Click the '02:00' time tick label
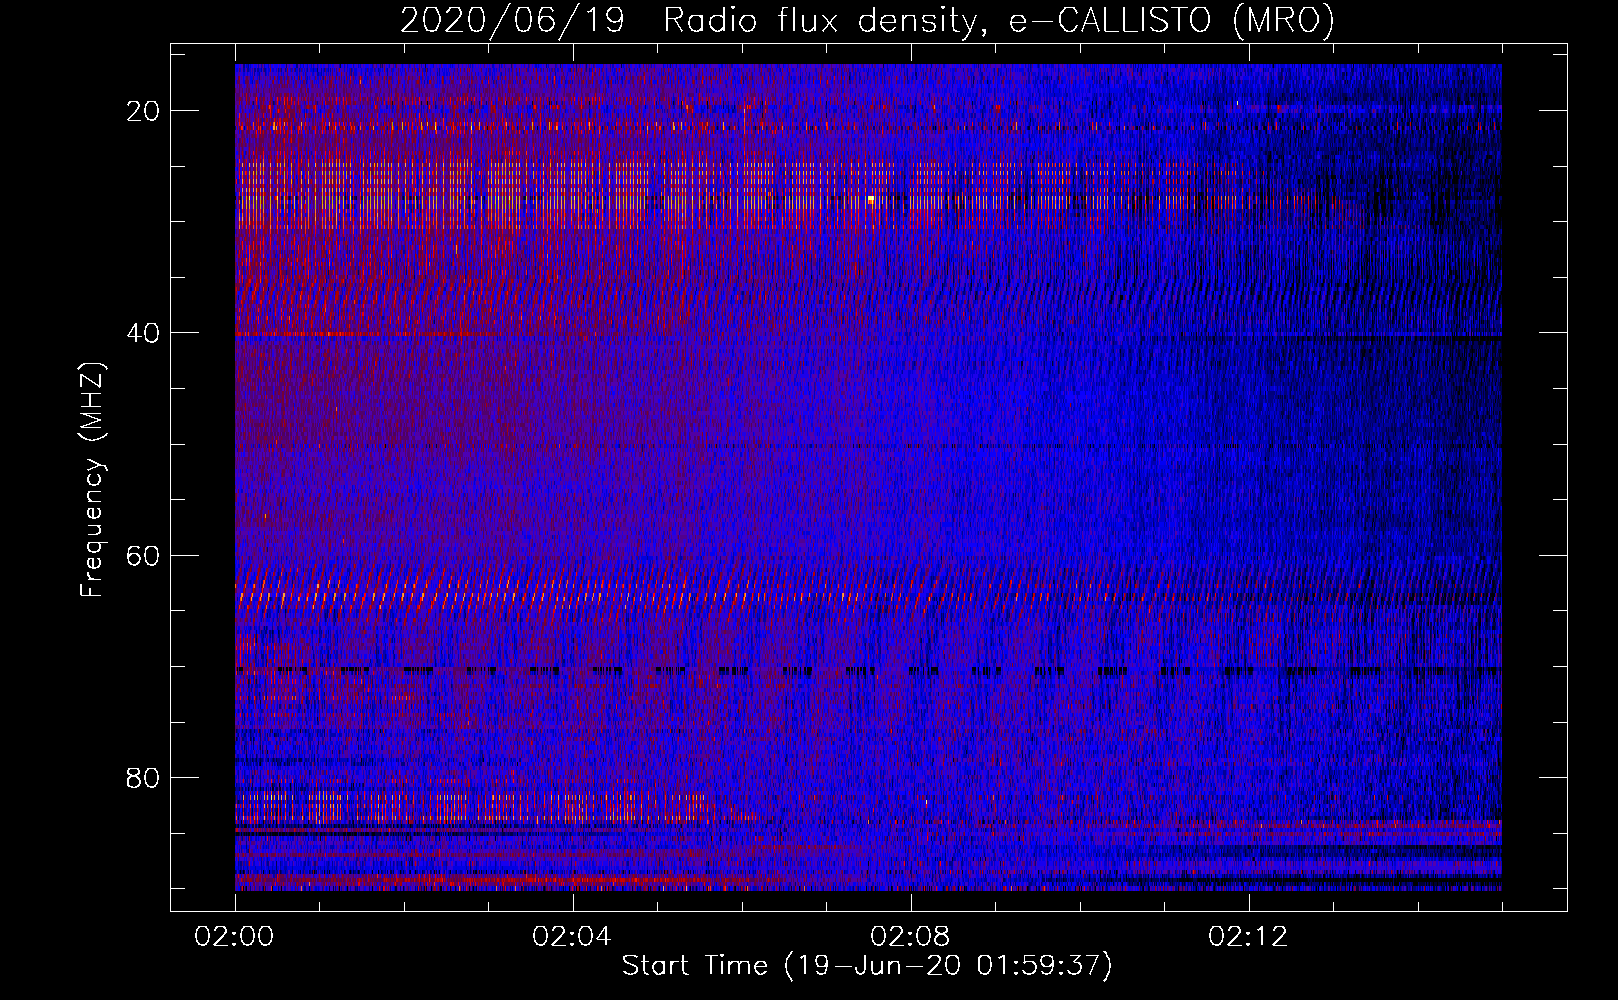This screenshot has width=1618, height=1000. [x=234, y=937]
